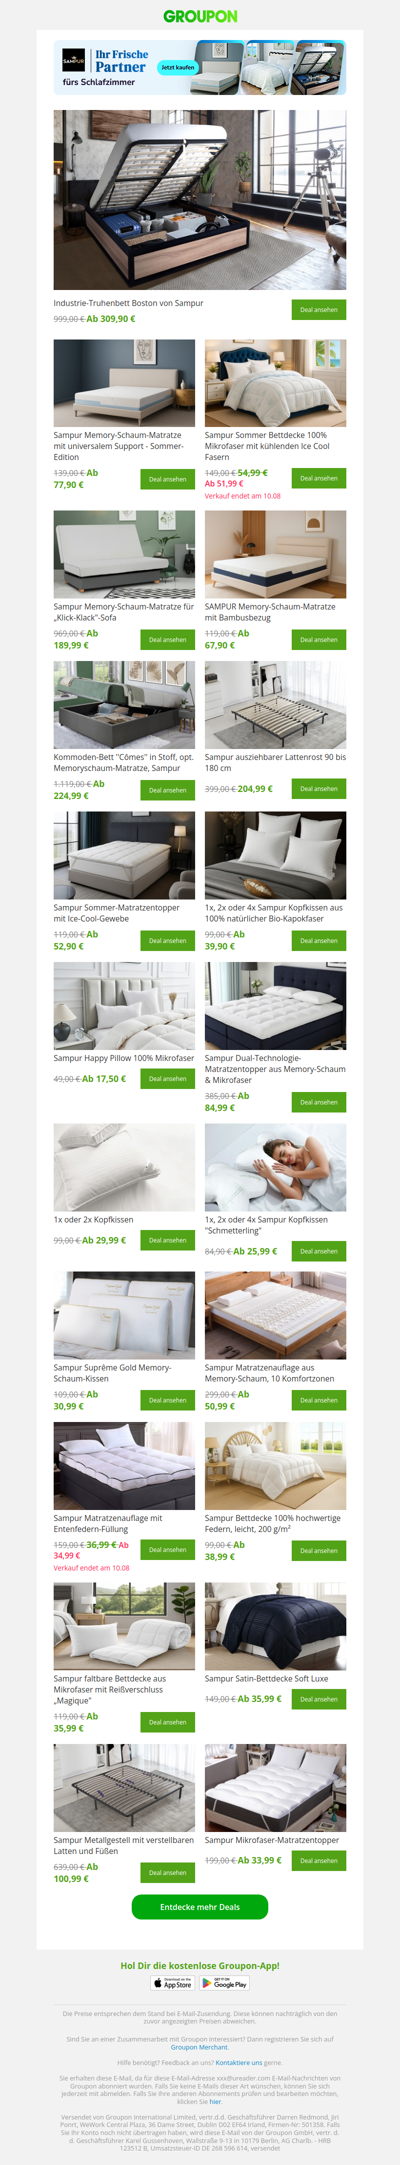The width and height of the screenshot is (400, 2165).
Task: Open Kommoden-Bett Cömes product image
Action: coord(124,705)
